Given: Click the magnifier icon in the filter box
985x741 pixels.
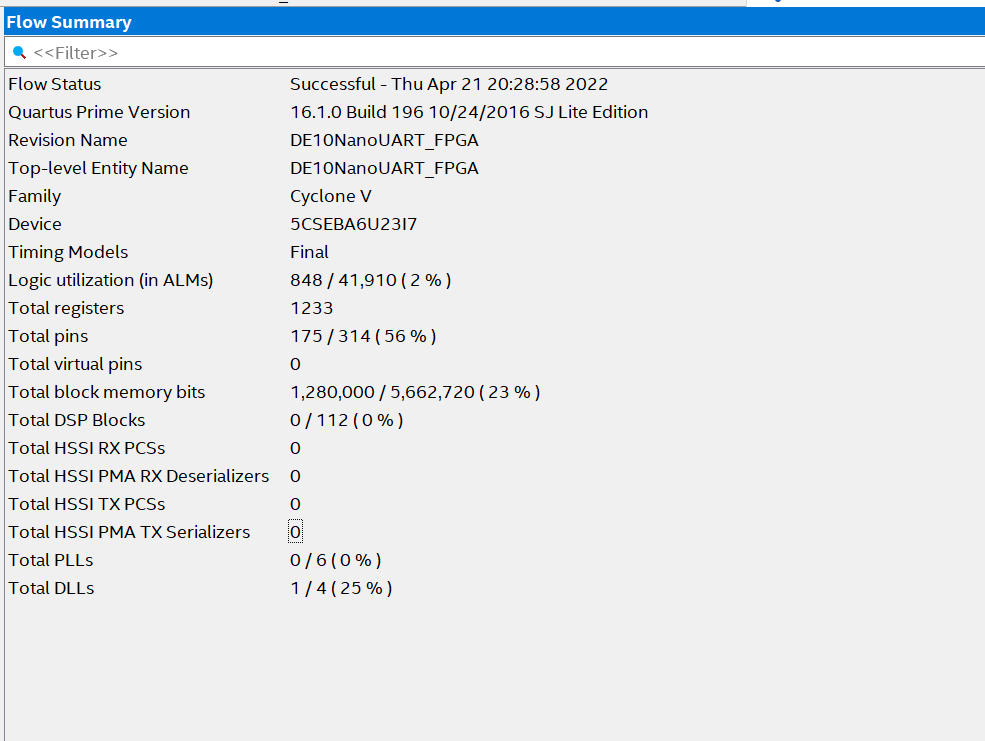Looking at the screenshot, I should tap(19, 53).
